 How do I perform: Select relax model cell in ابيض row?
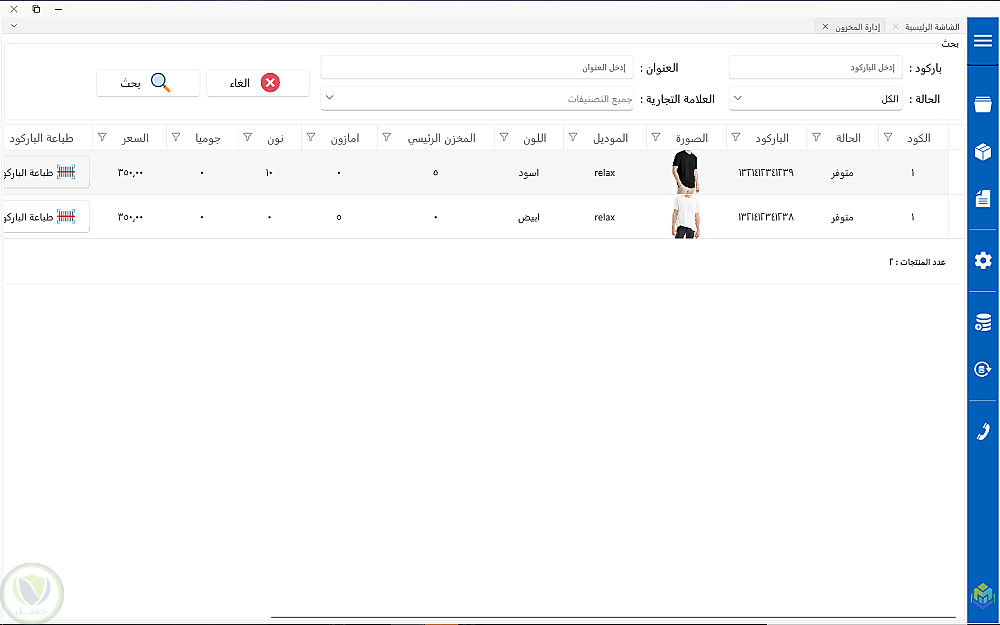click(605, 217)
